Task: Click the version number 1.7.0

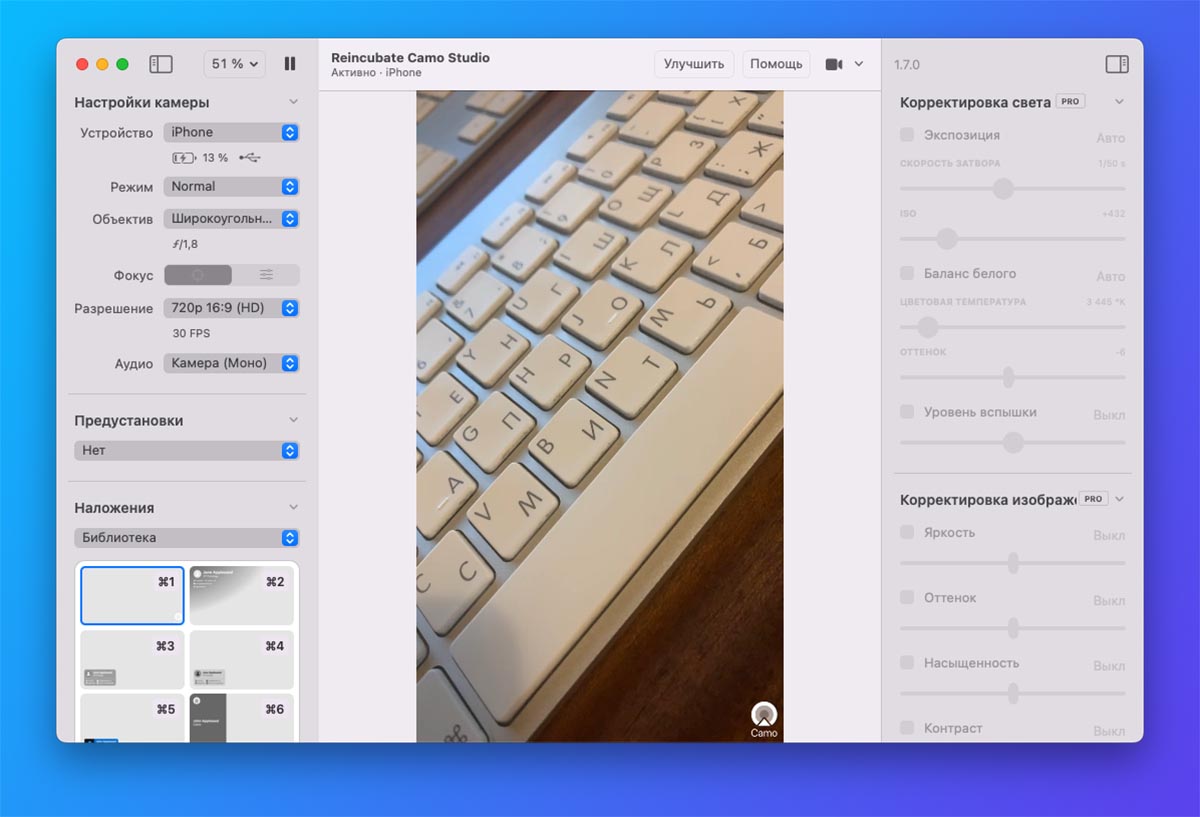Action: [907, 64]
